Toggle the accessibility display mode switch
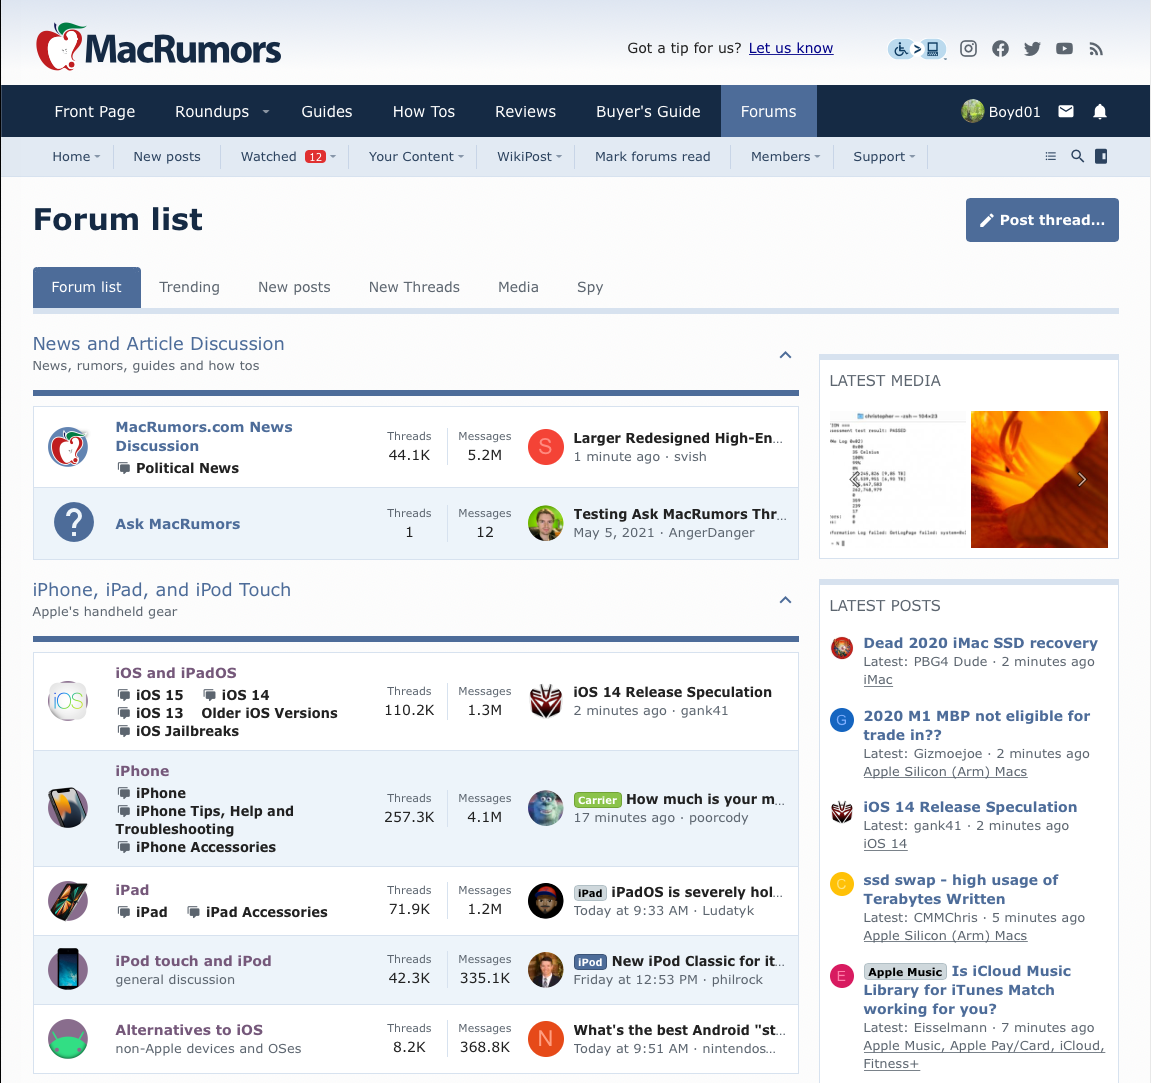Screen dimensions: 1151x1083 coord(916,49)
